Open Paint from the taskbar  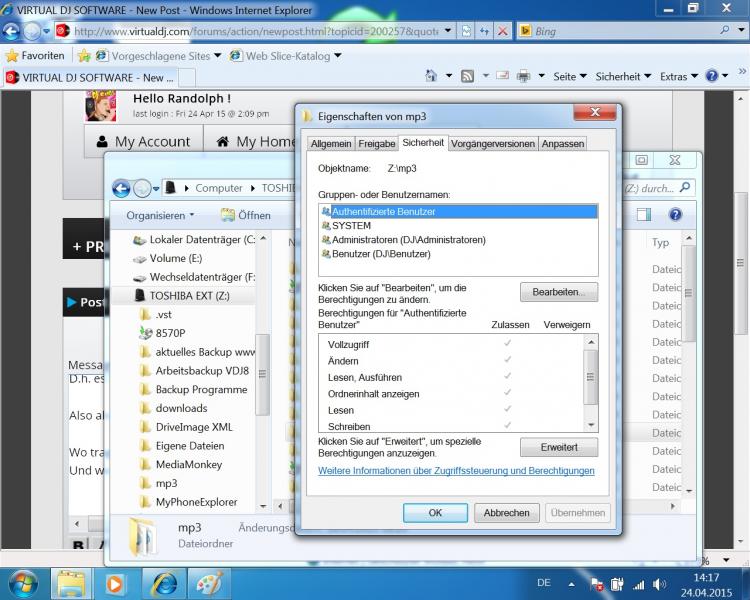[x=208, y=583]
